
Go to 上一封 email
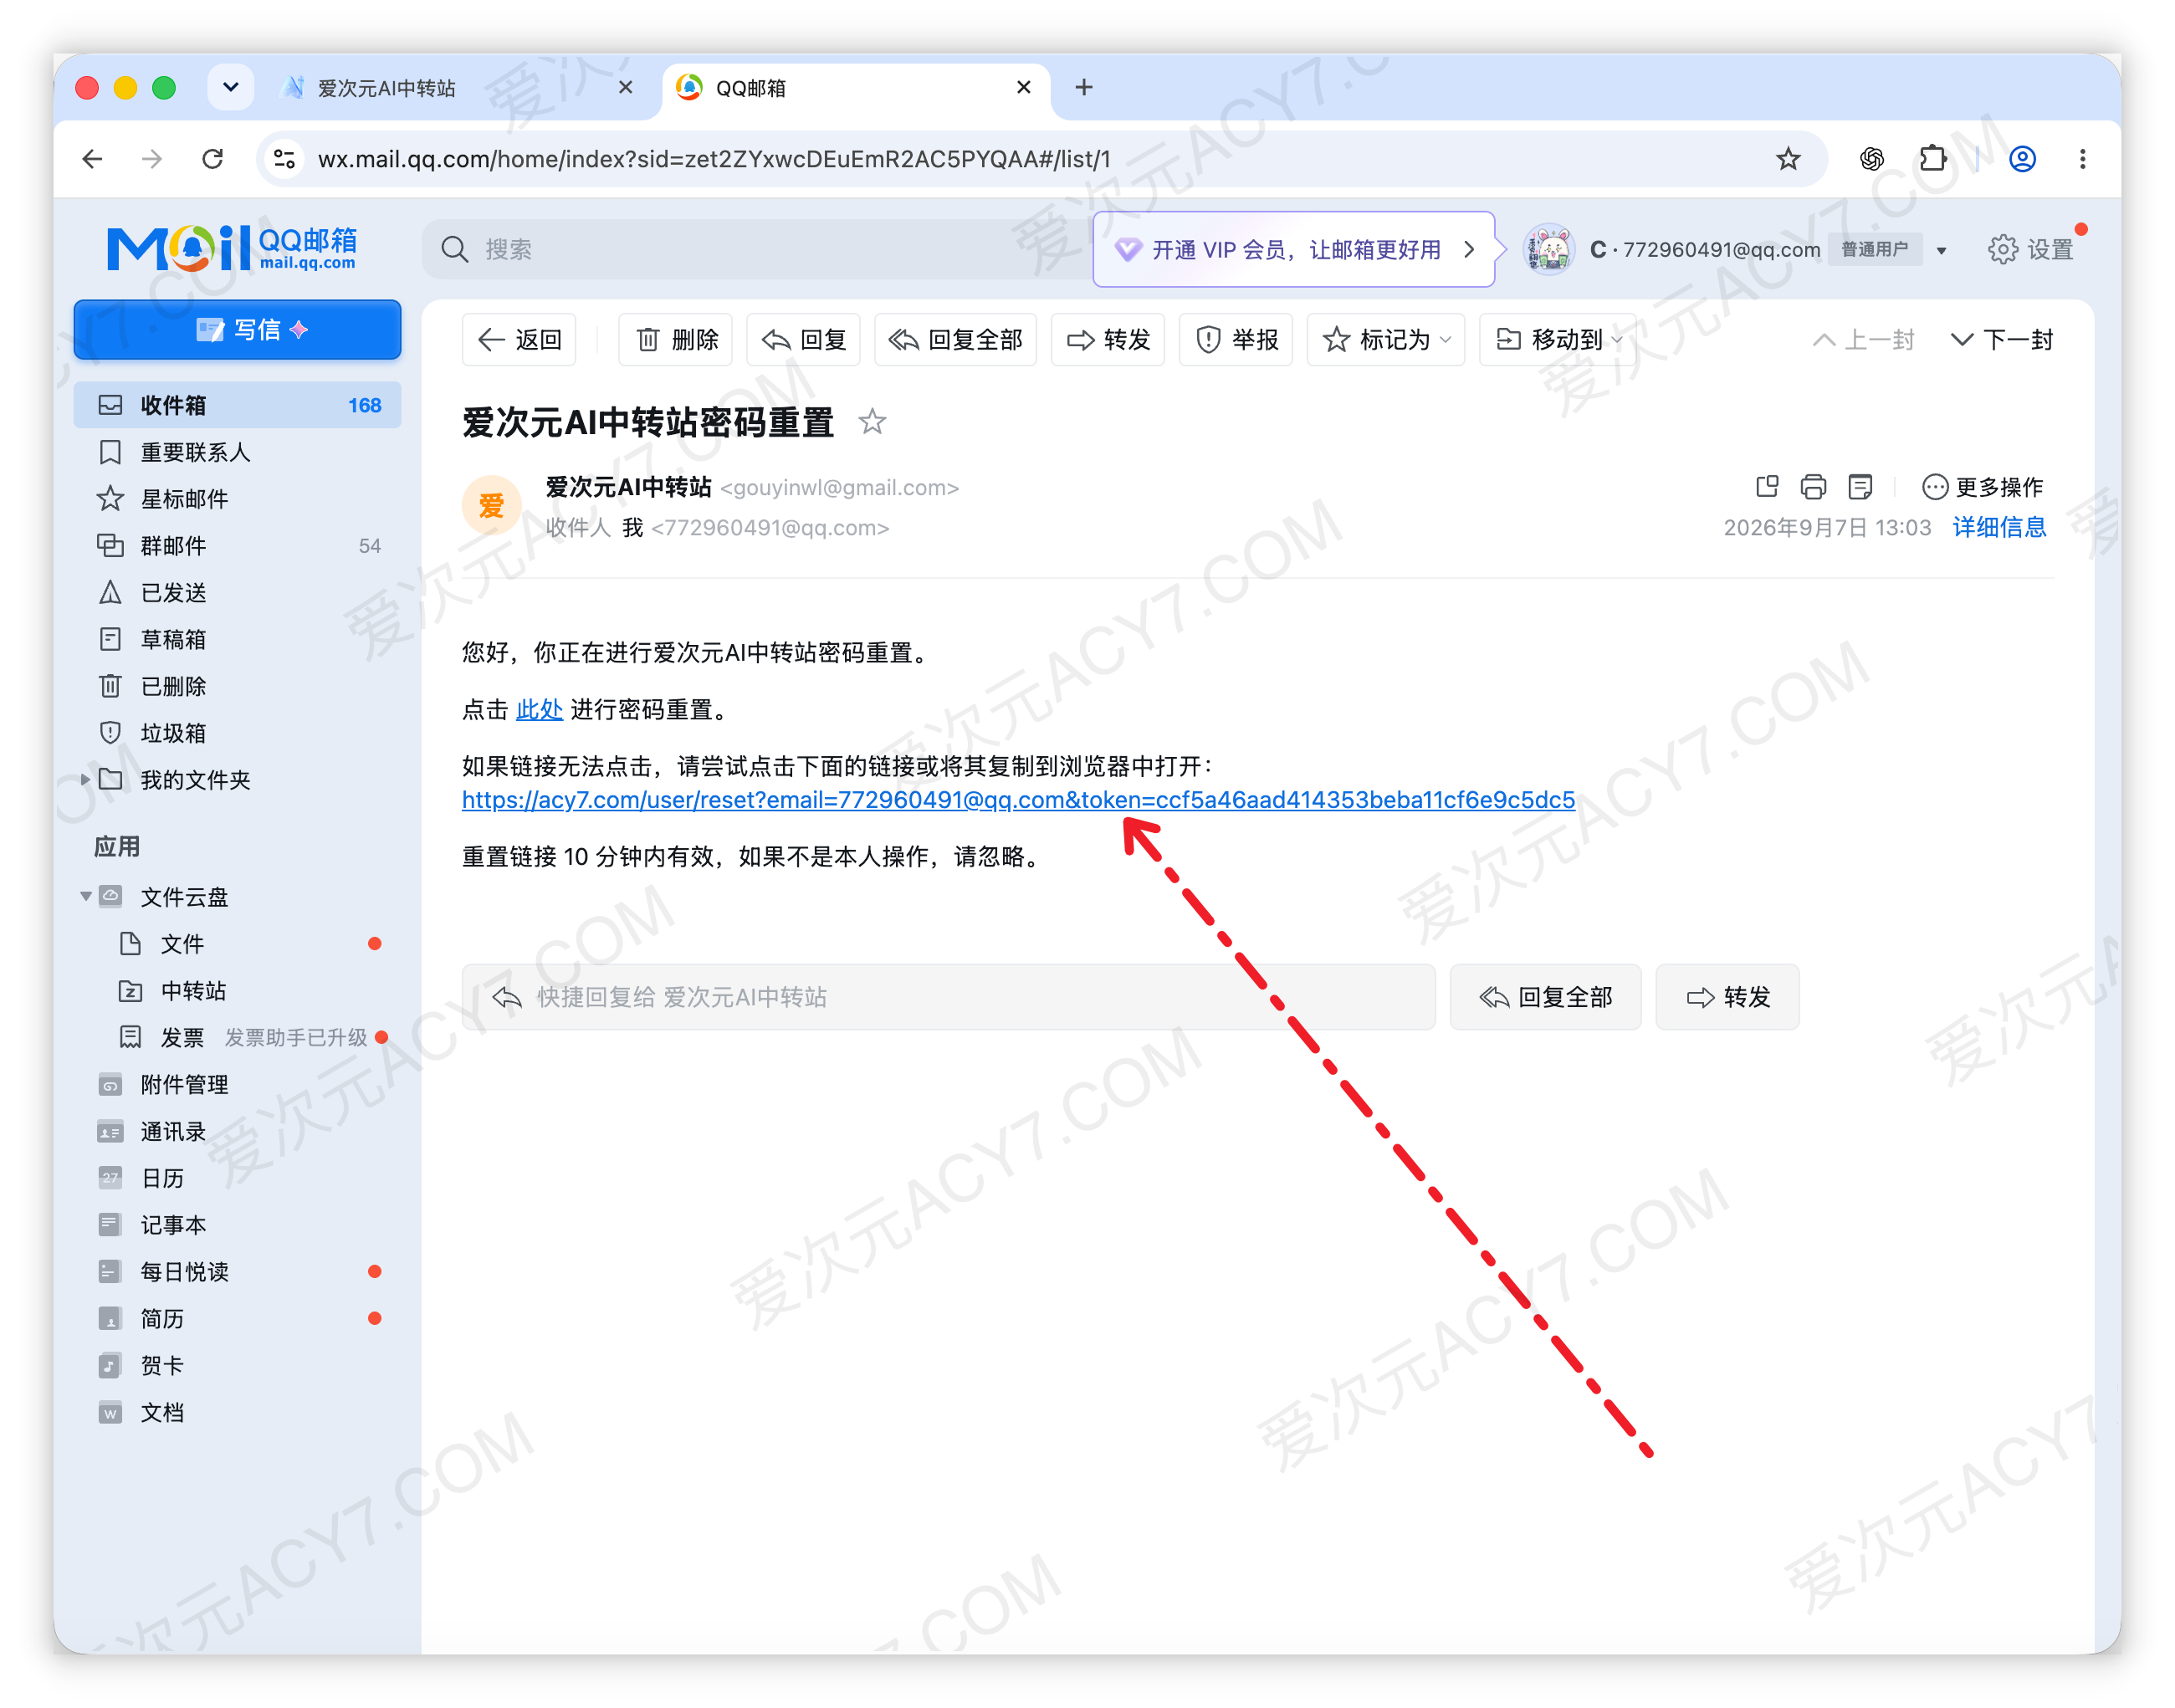click(1863, 340)
